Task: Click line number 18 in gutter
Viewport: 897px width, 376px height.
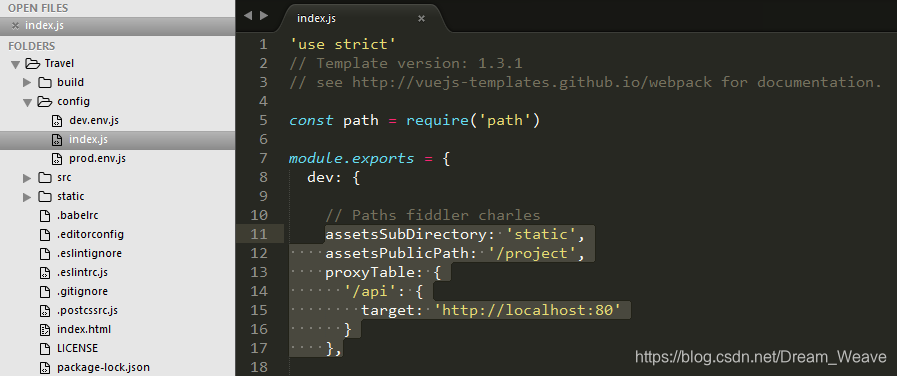Action: tap(259, 367)
